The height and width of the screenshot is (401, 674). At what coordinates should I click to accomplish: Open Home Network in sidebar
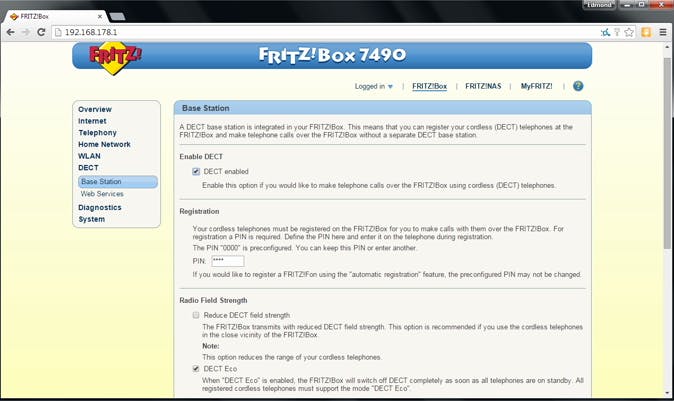104,144
